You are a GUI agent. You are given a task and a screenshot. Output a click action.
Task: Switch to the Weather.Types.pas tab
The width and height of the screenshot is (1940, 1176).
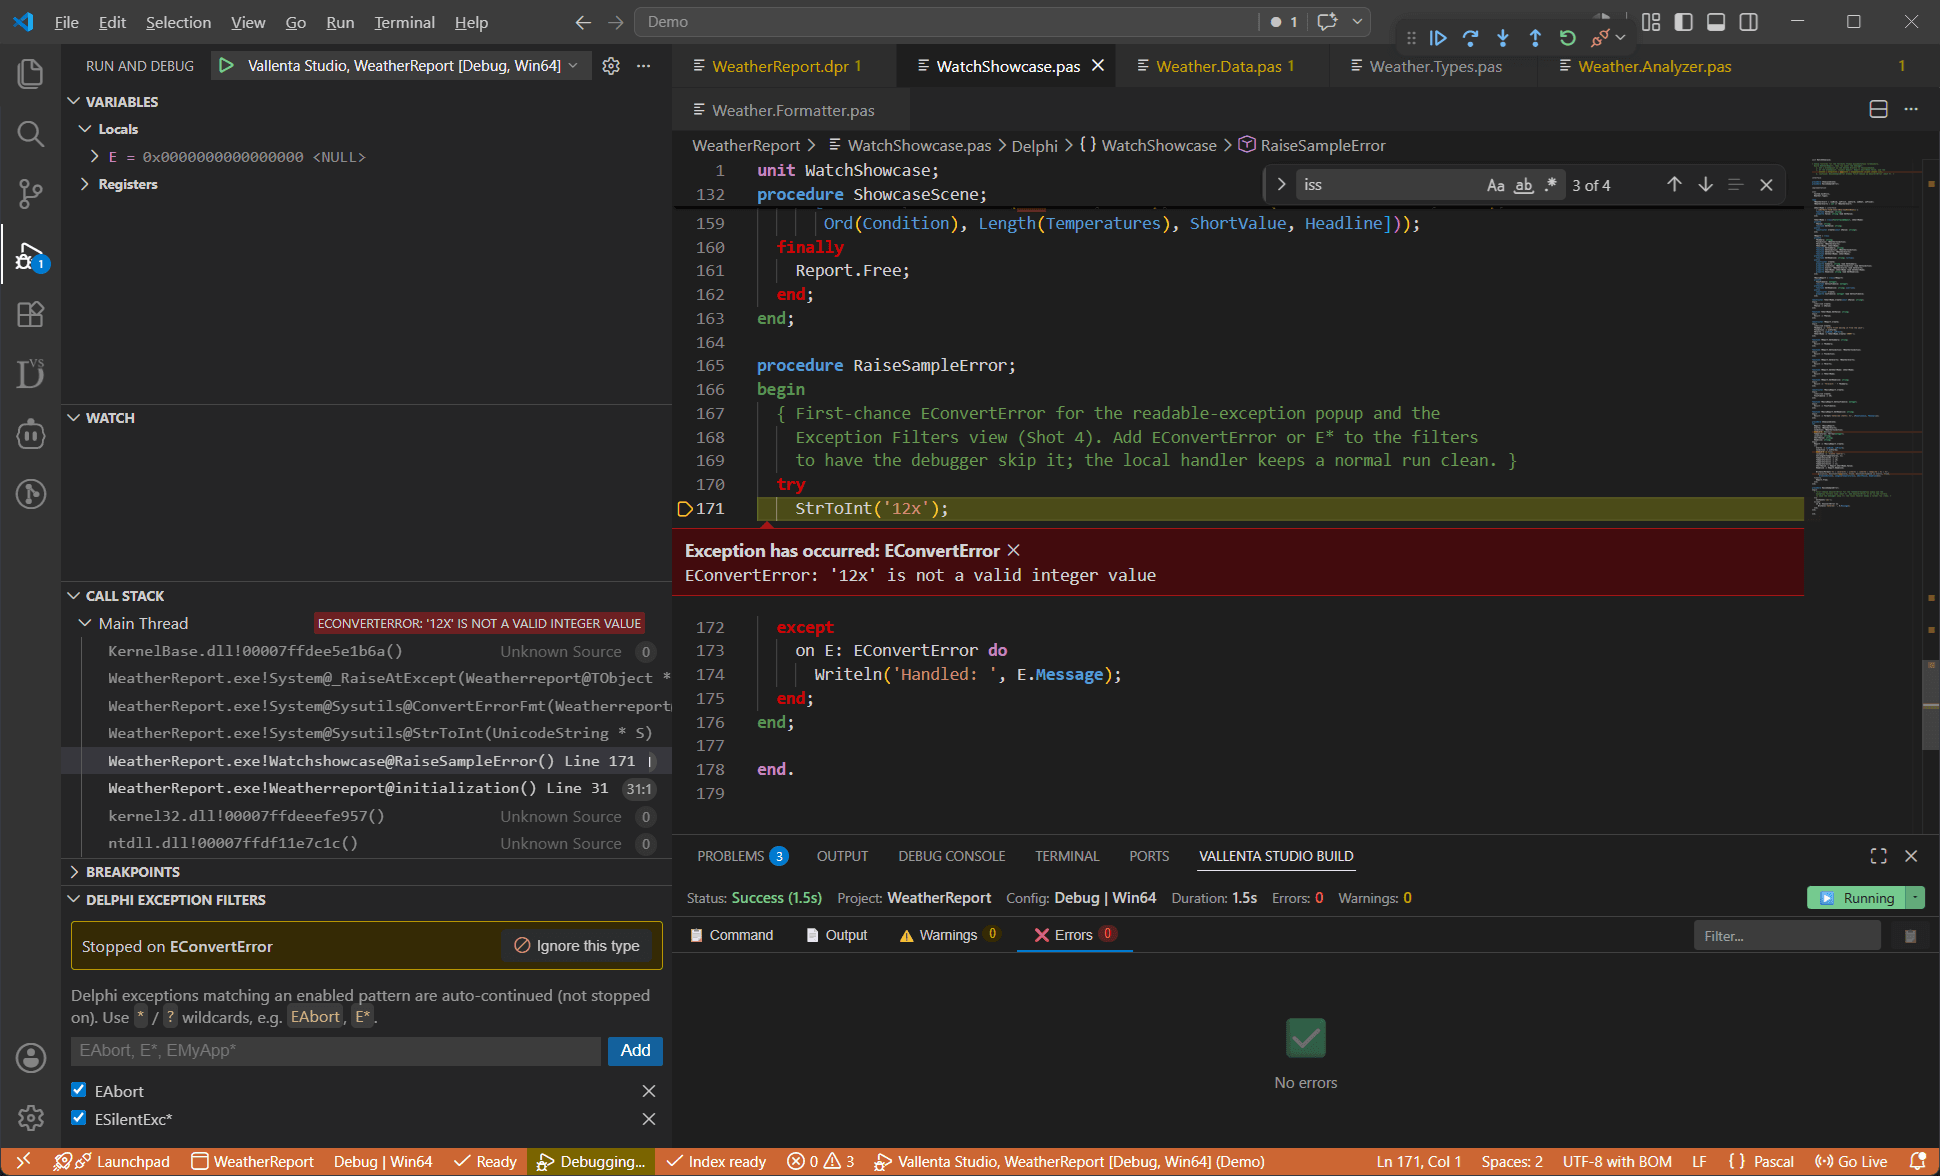pyautogui.click(x=1435, y=66)
